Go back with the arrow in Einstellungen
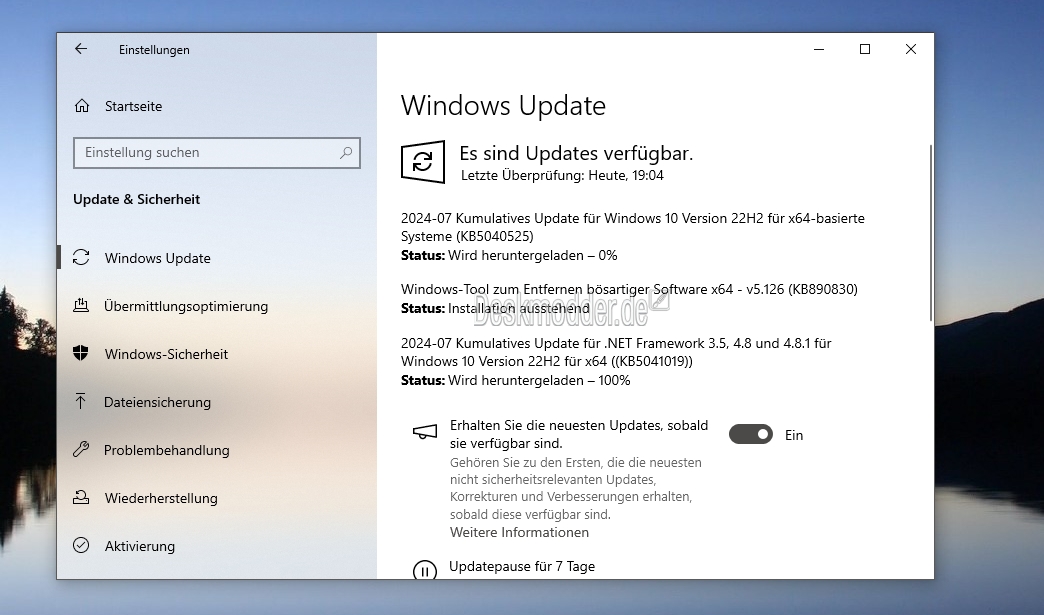Screen dimensions: 1044x615 click(x=81, y=49)
